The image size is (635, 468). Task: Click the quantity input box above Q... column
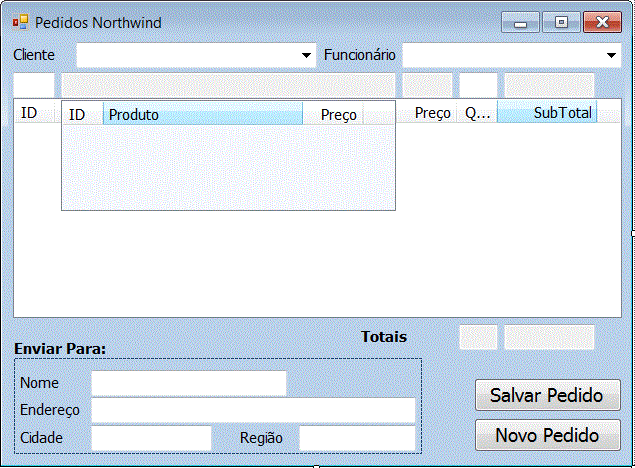tap(478, 85)
